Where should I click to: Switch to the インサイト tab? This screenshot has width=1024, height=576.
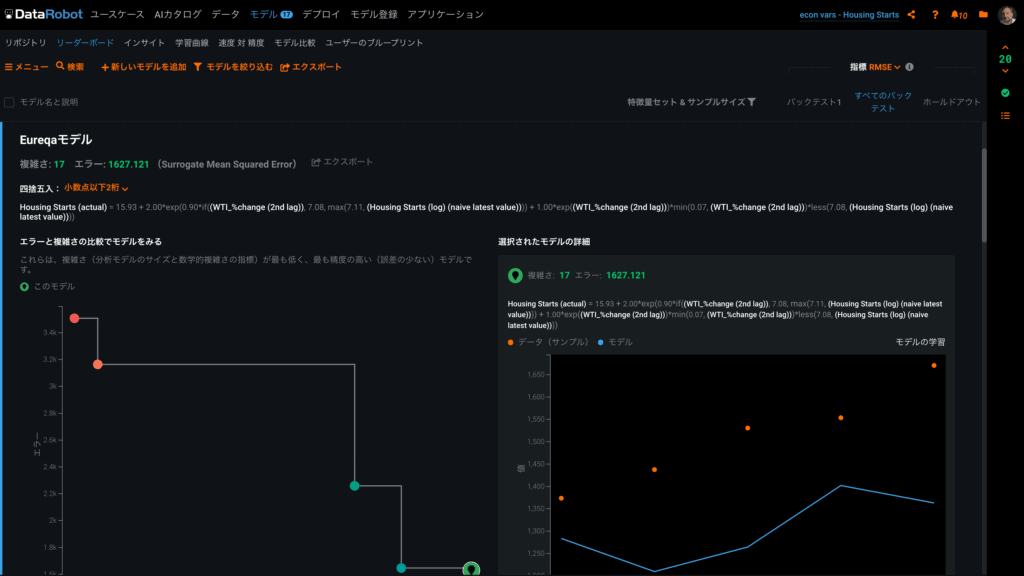144,43
